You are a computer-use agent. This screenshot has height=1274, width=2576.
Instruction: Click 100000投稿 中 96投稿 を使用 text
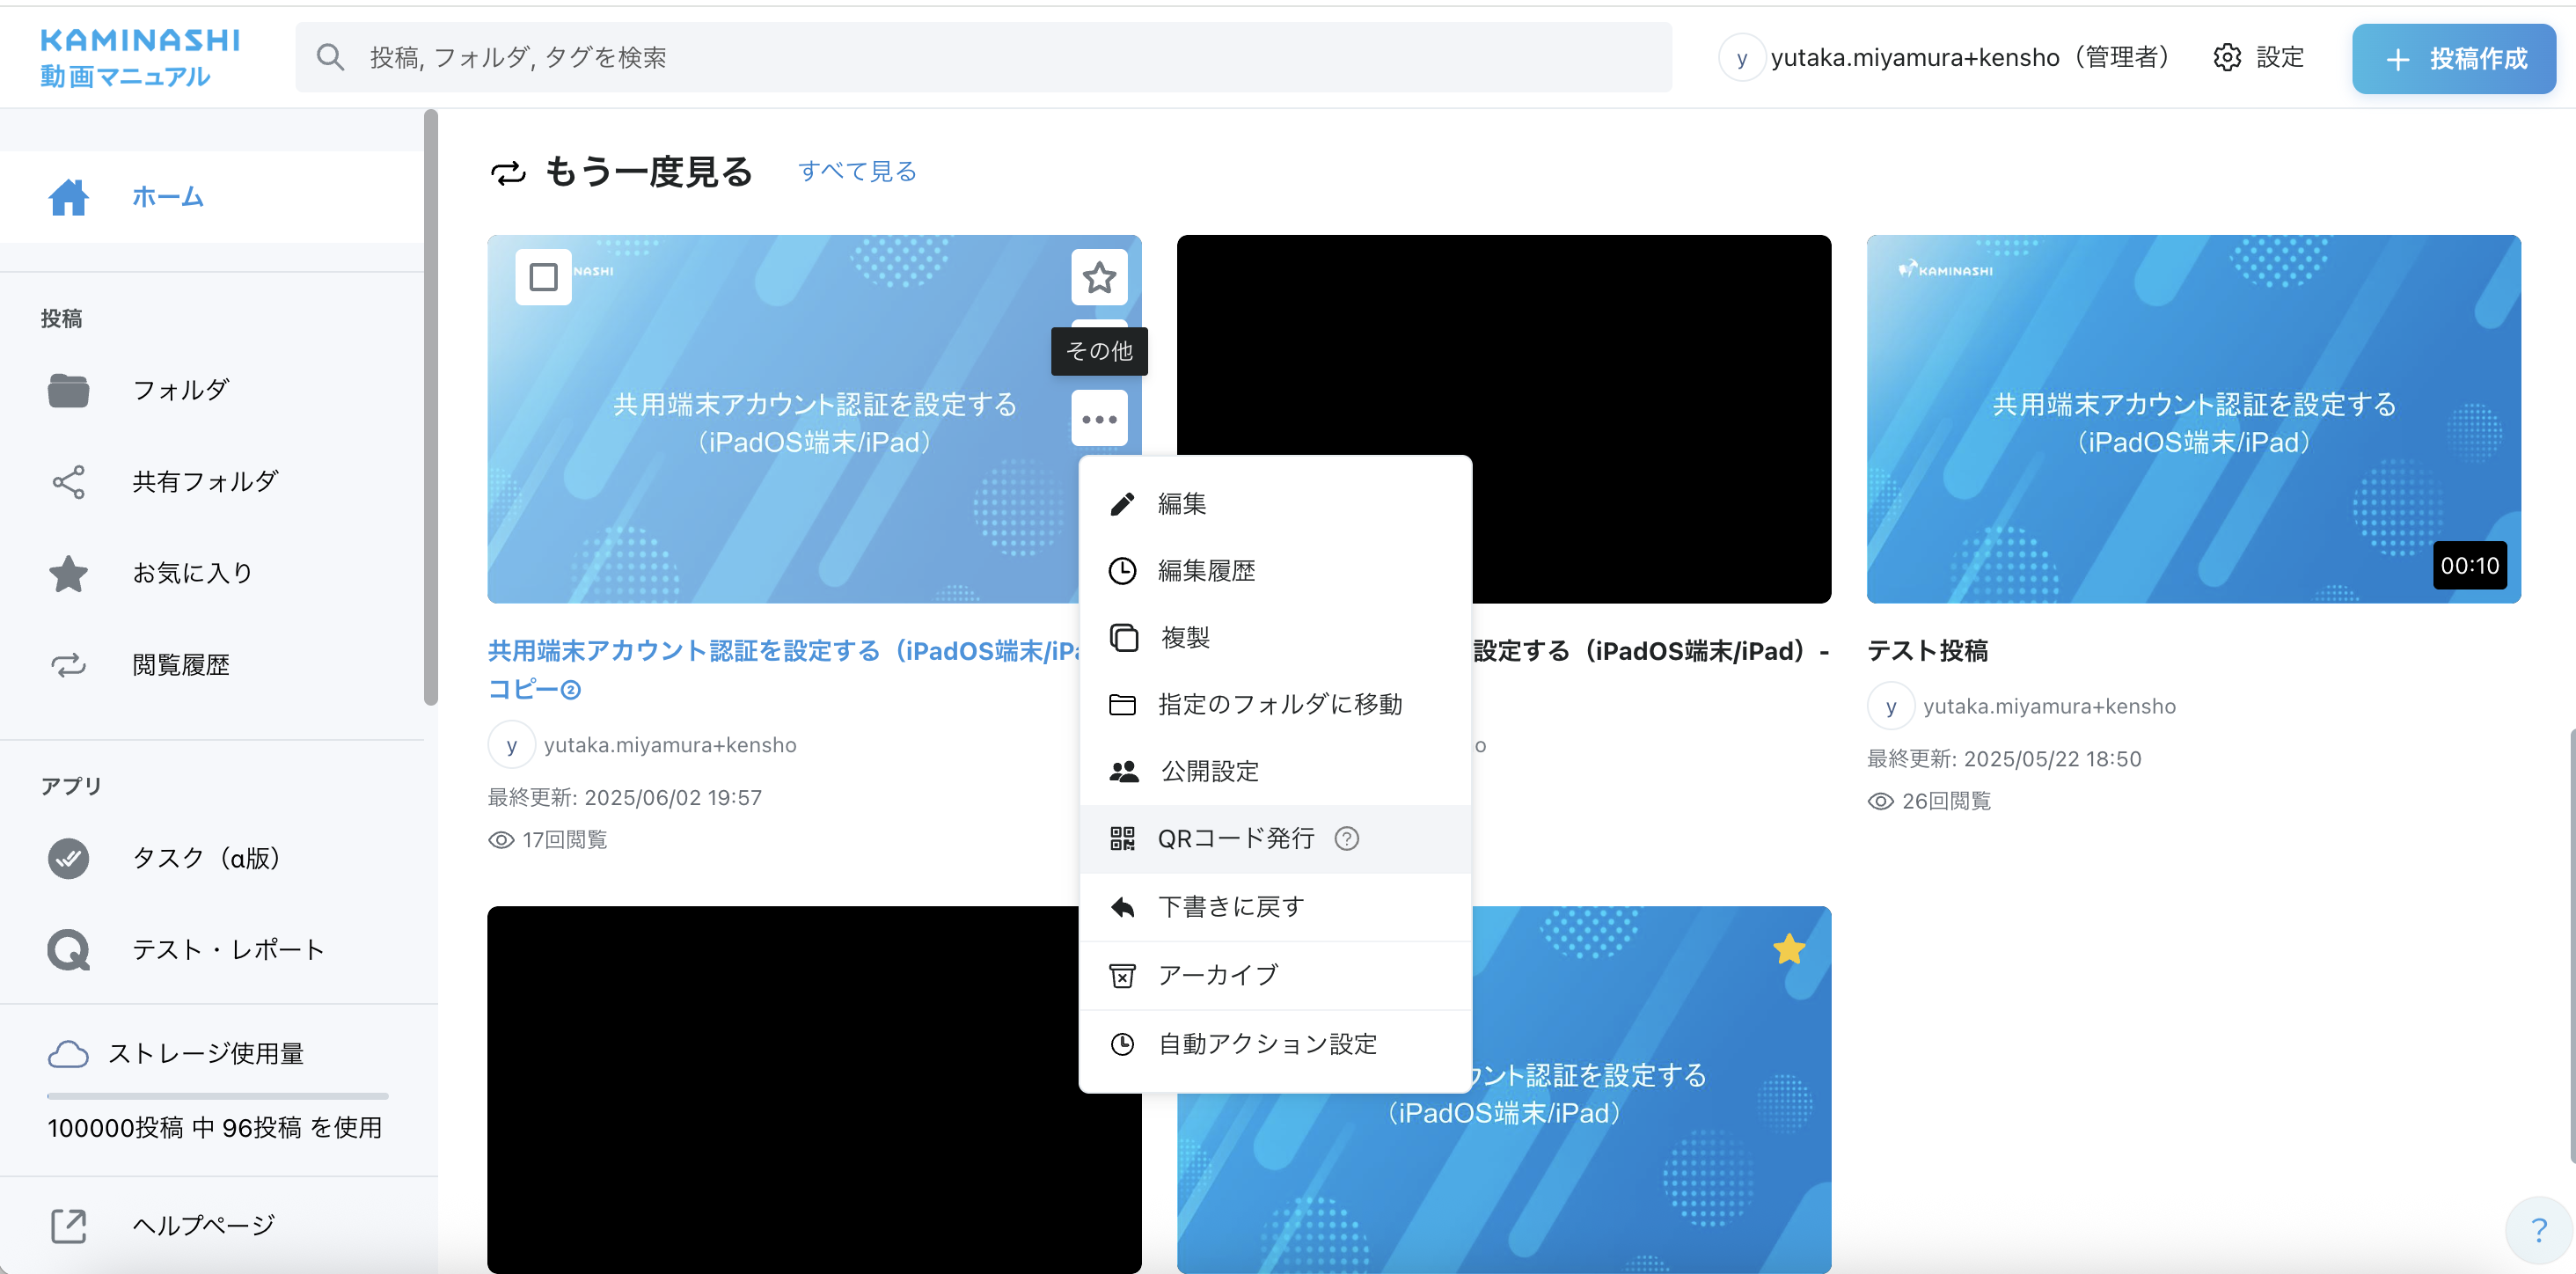pos(215,1128)
